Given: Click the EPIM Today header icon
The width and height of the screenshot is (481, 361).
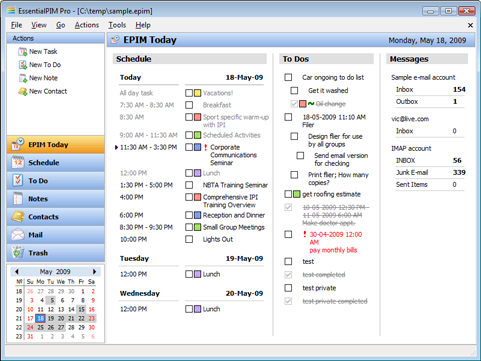Looking at the screenshot, I should pyautogui.click(x=115, y=40).
